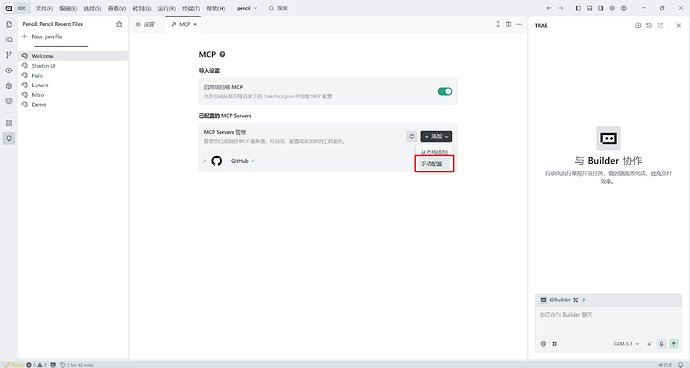Click the # context icon in chat input
The height and width of the screenshot is (368, 690).
554,344
